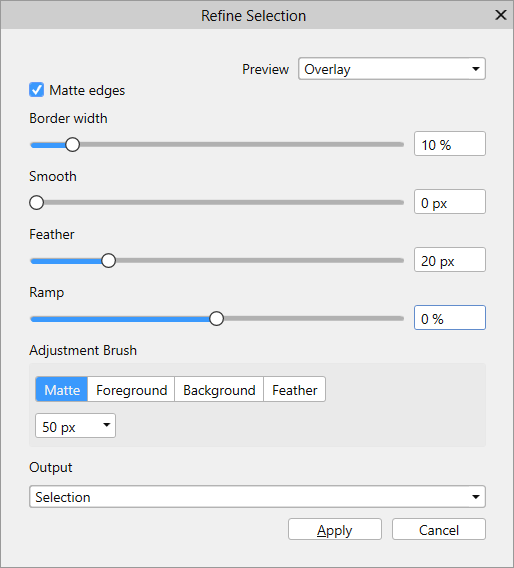Screen dimensions: 514x568
Task: Click the Smooth slider handle
Action: click(37, 202)
